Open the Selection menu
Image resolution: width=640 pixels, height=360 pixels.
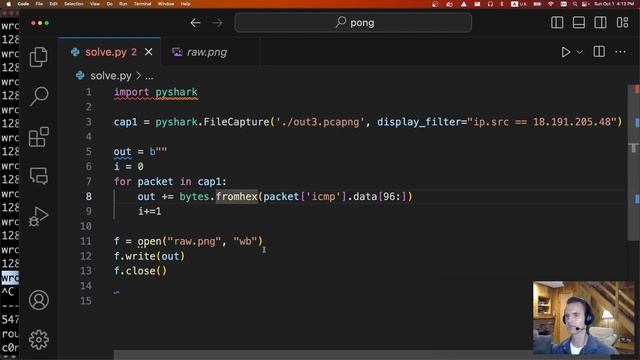pyautogui.click(x=74, y=4)
